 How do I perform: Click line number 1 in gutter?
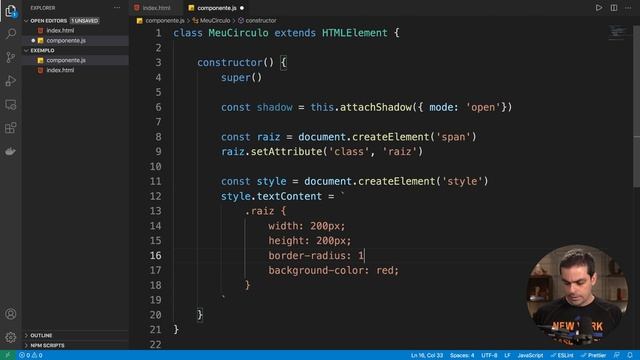coord(158,33)
